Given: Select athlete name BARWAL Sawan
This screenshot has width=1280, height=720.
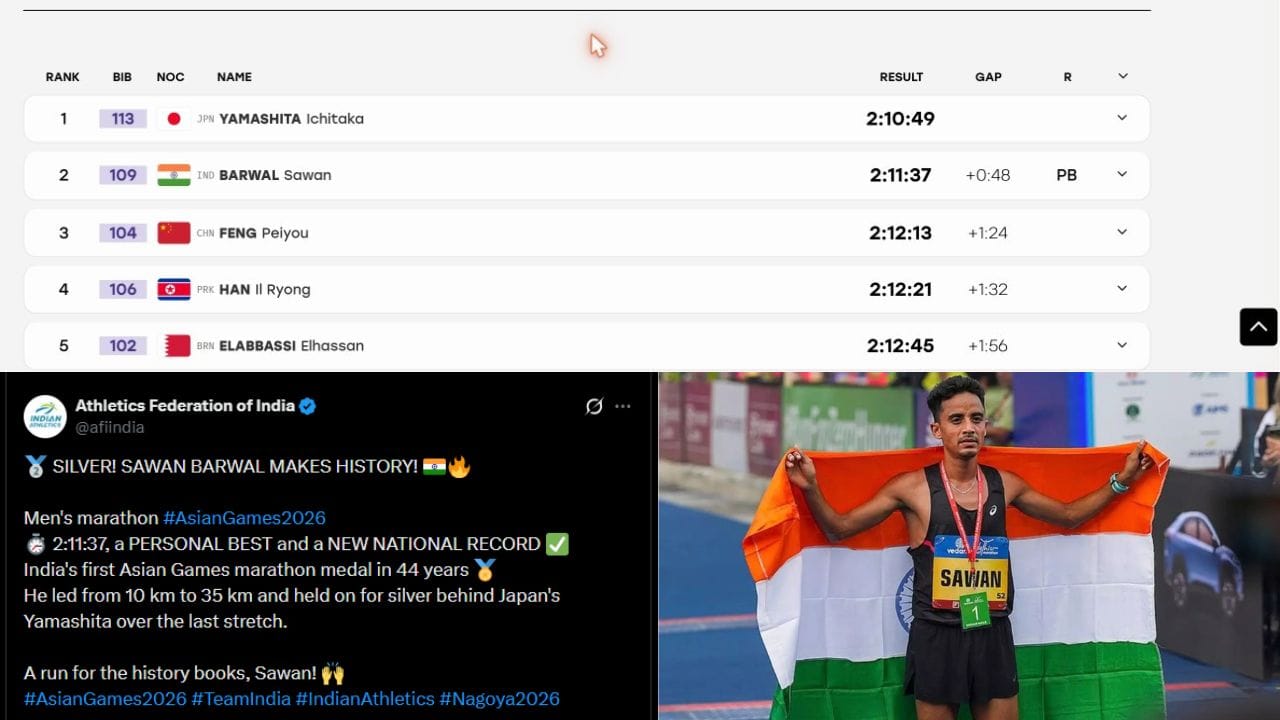Looking at the screenshot, I should 275,175.
